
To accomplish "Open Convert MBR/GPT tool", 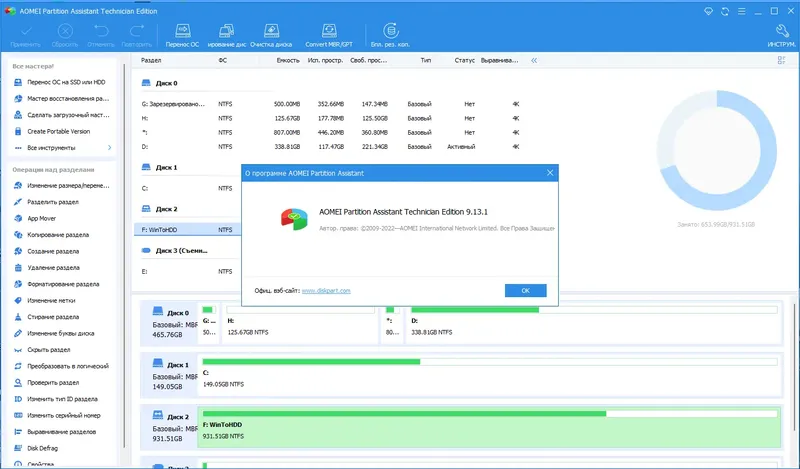I will 329,35.
